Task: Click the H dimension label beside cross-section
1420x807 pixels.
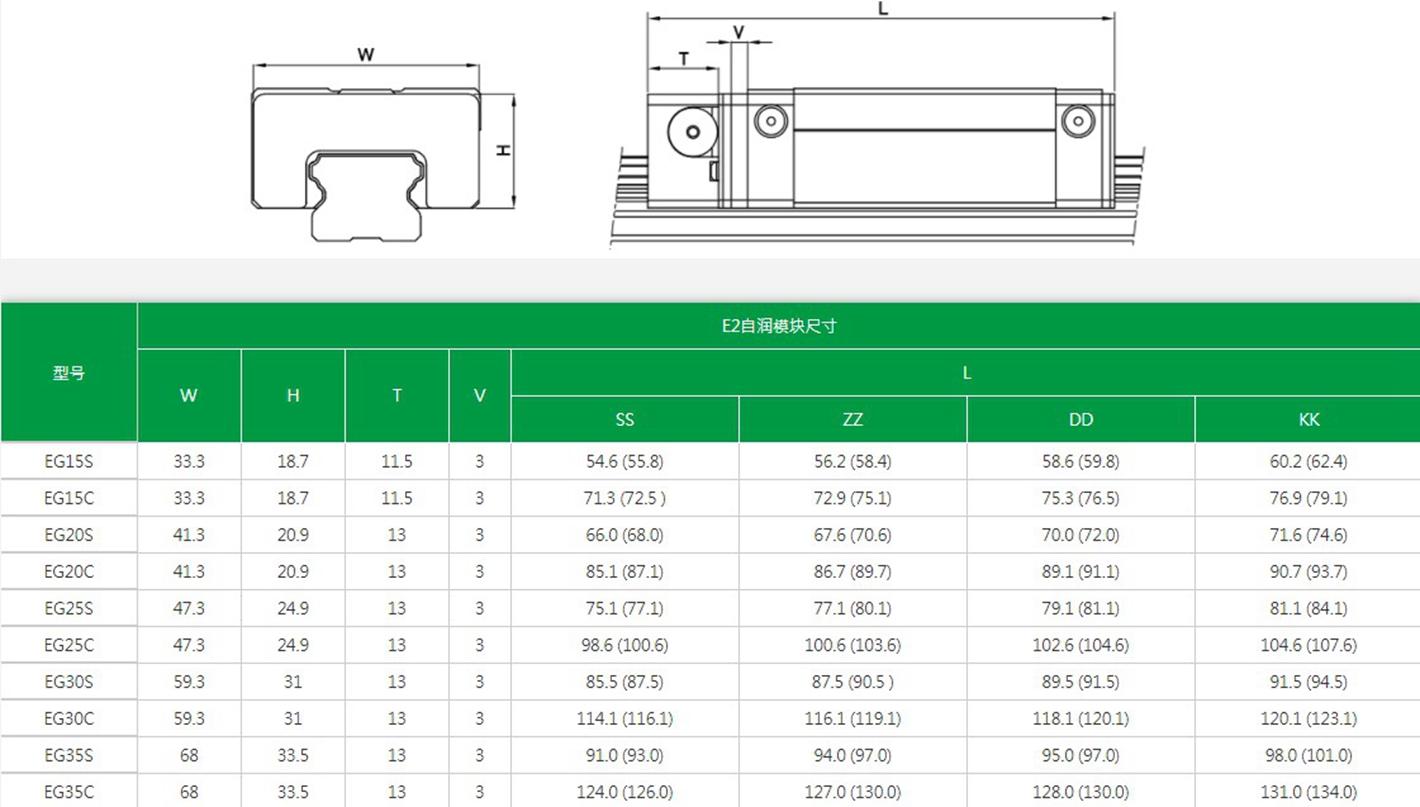Action: click(x=505, y=150)
